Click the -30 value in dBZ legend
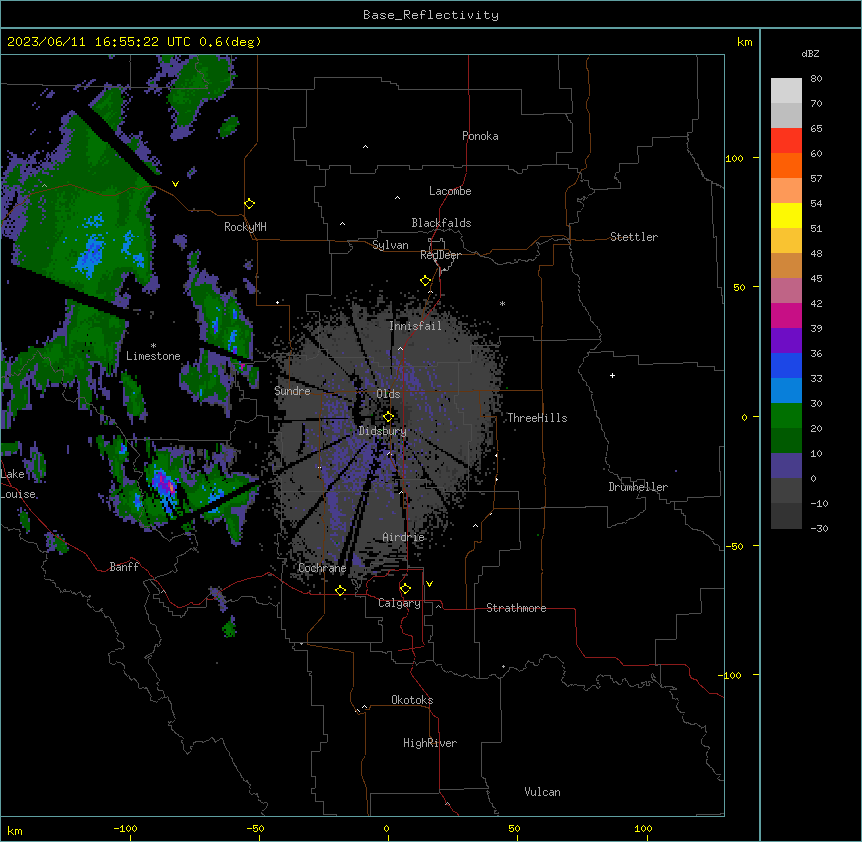This screenshot has height=842, width=862. tap(819, 528)
